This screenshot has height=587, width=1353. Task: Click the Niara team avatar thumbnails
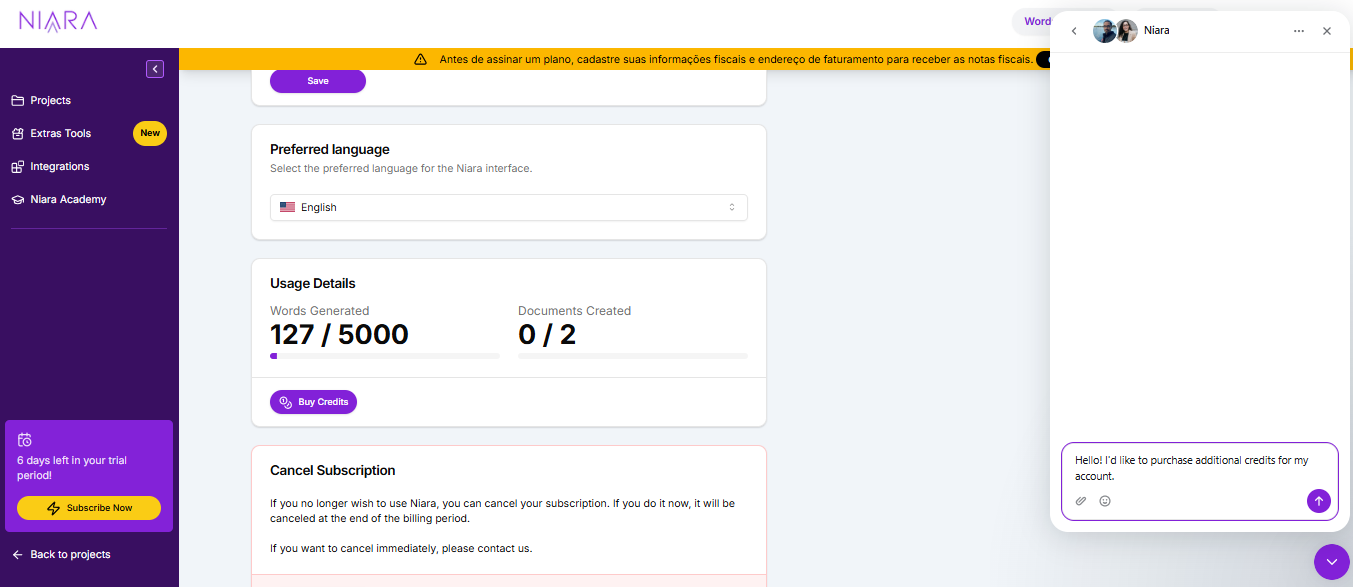coord(1115,30)
